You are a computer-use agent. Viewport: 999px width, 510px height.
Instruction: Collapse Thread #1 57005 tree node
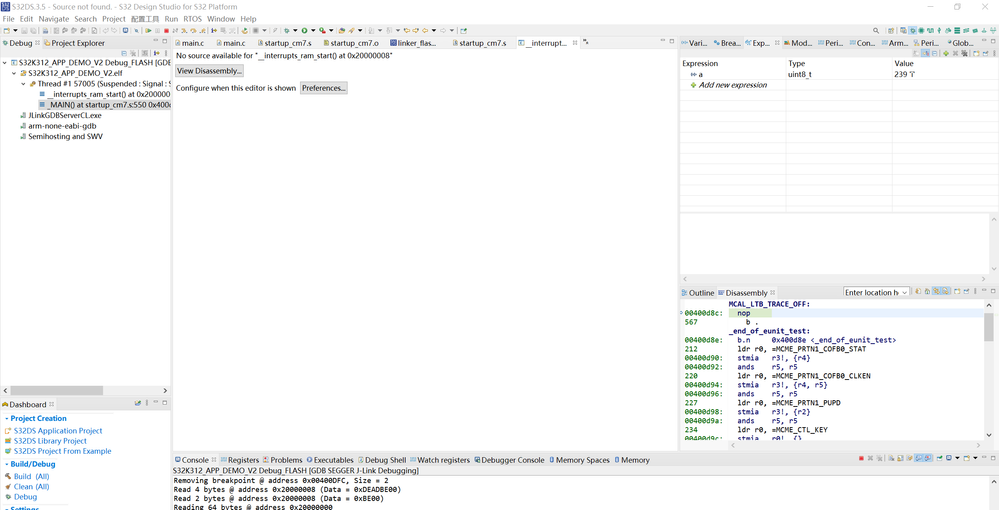tap(23, 84)
